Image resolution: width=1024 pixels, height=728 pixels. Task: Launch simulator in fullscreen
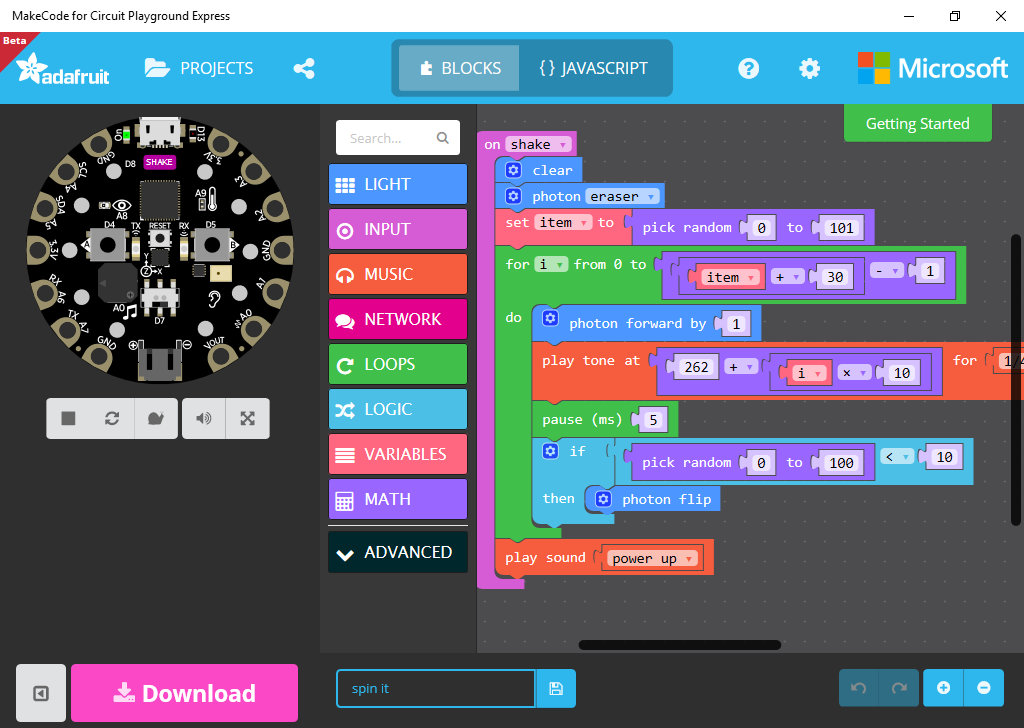click(x=248, y=418)
